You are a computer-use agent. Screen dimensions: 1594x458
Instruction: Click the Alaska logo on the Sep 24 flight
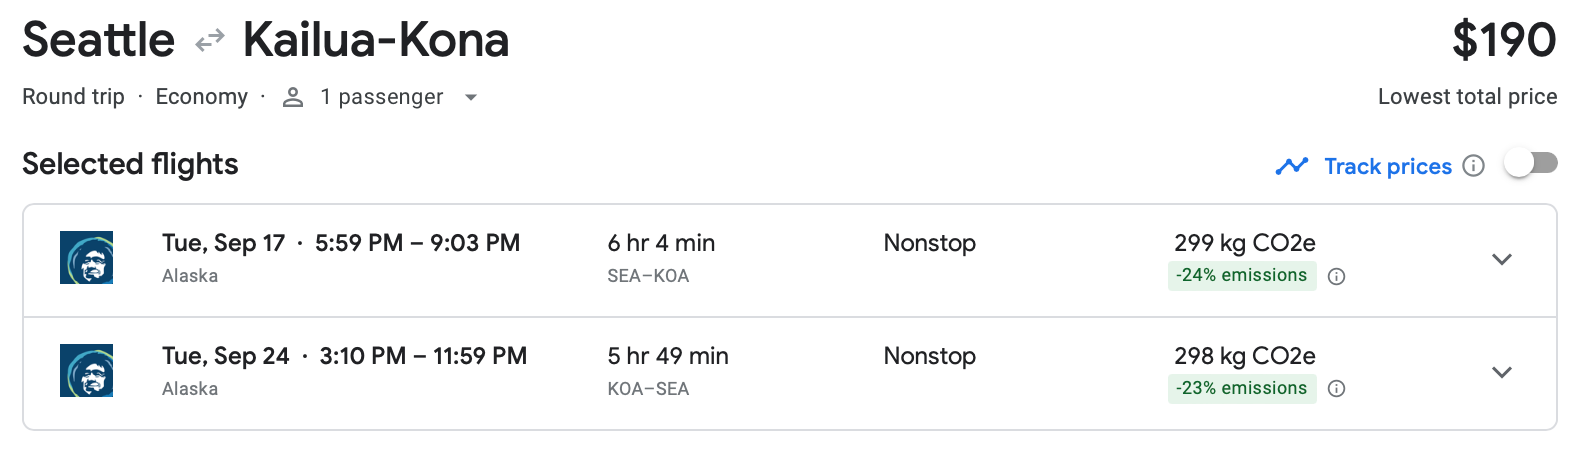pyautogui.click(x=86, y=371)
